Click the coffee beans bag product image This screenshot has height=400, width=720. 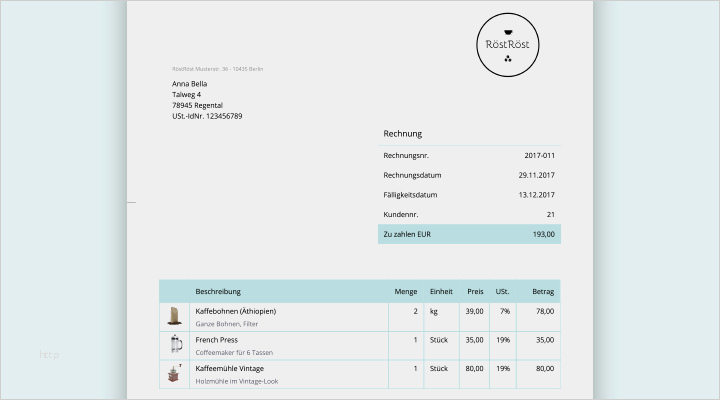coord(174,317)
